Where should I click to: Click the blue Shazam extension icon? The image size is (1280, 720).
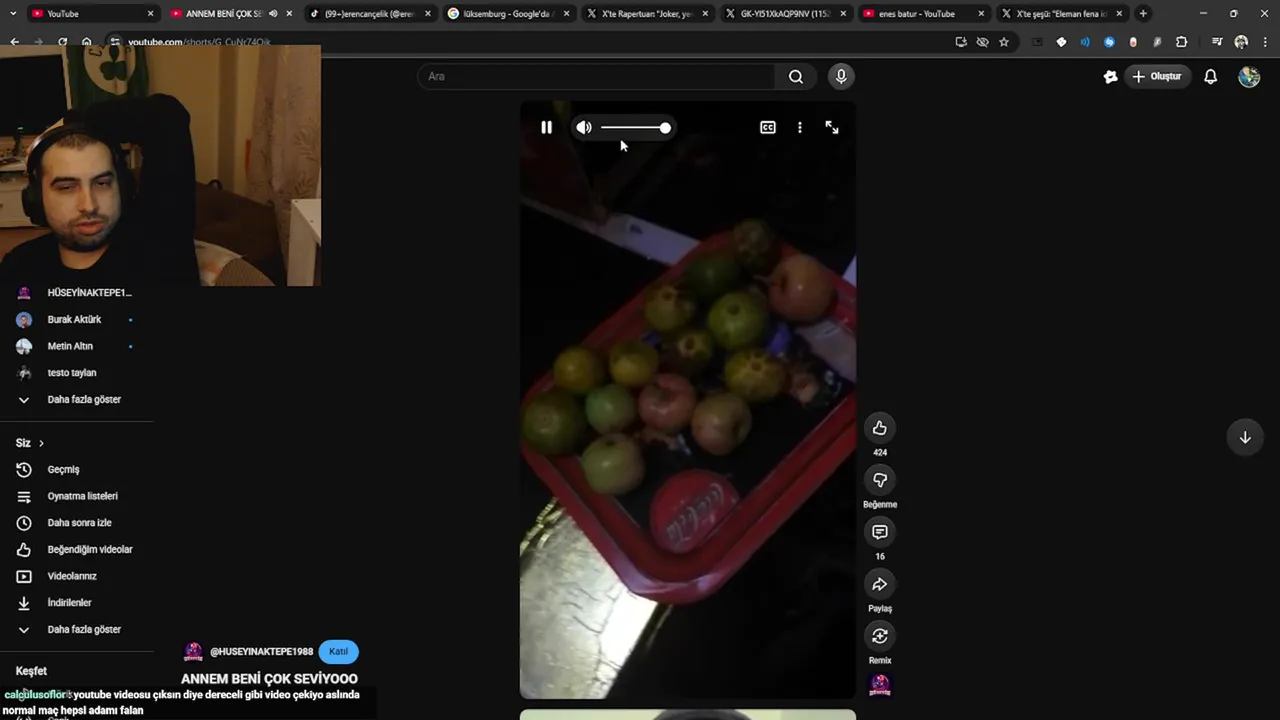click(x=1109, y=42)
